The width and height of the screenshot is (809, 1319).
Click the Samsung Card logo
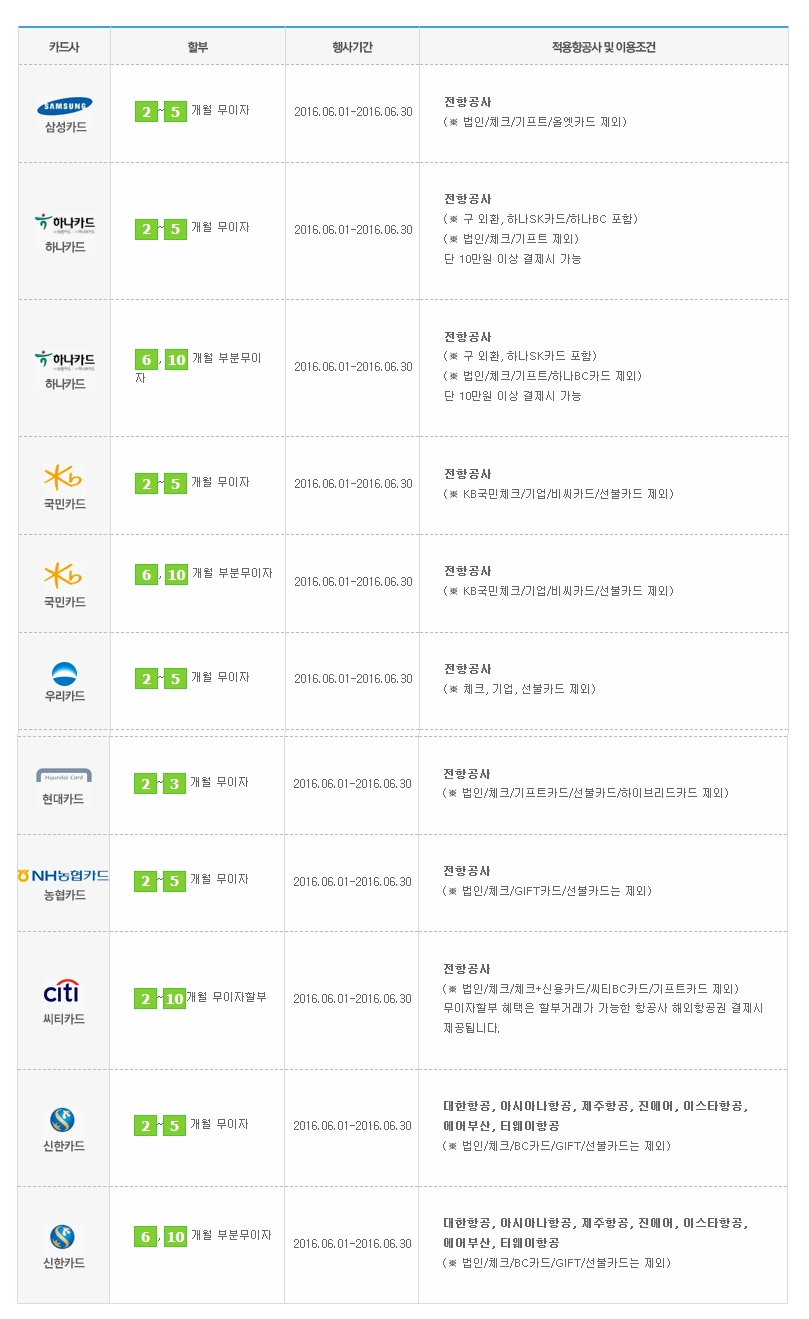(65, 106)
